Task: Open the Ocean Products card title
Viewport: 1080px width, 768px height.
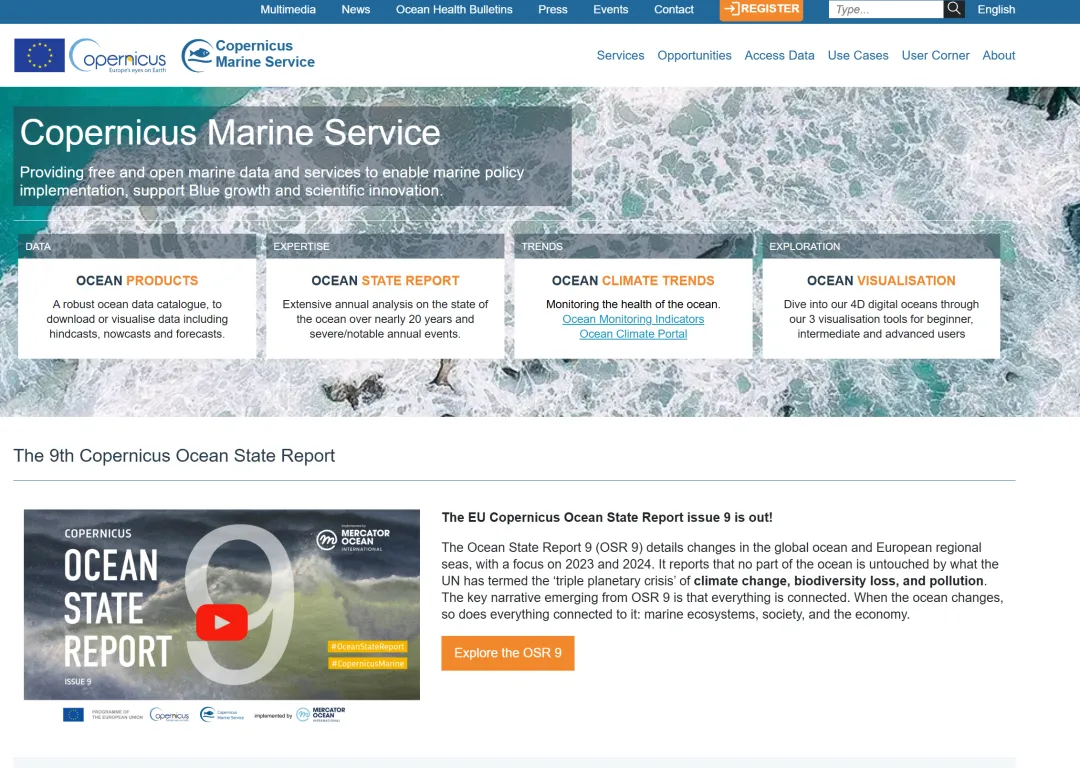Action: 137,280
